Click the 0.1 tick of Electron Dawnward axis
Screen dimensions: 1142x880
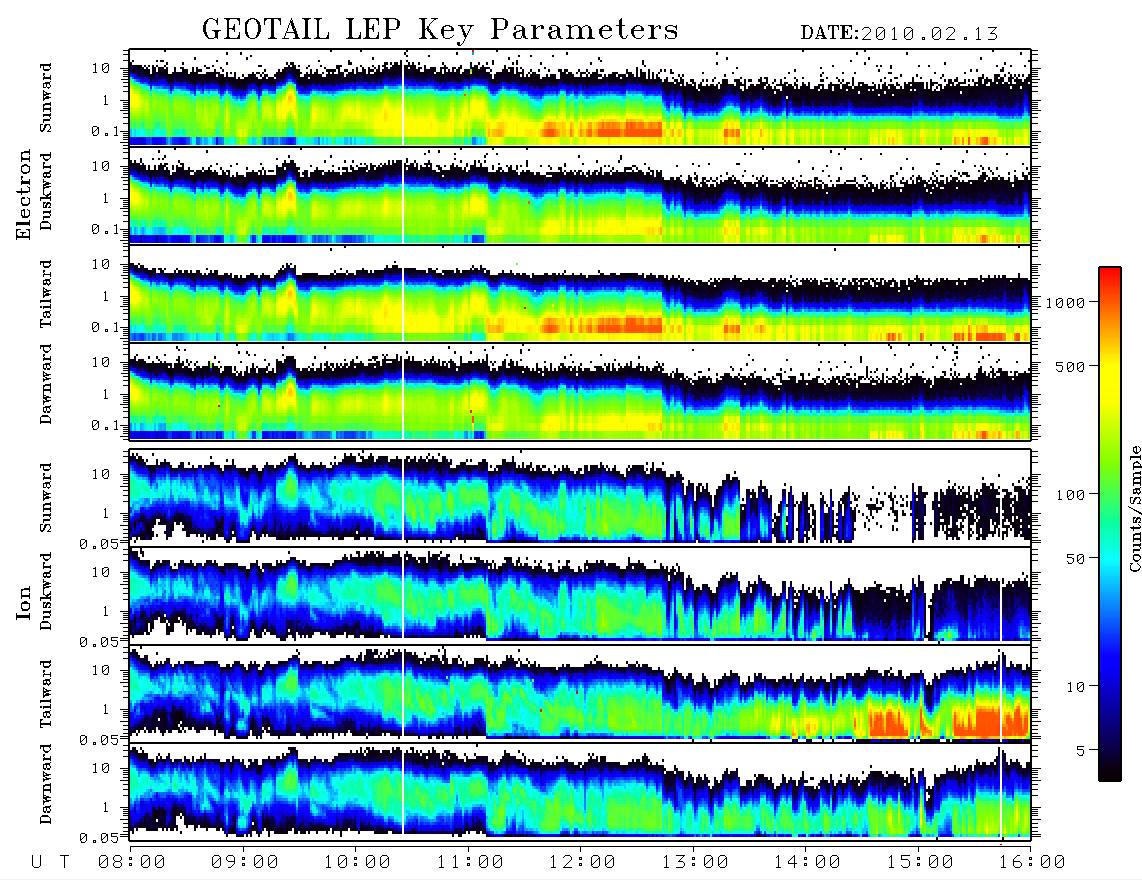(x=106, y=425)
